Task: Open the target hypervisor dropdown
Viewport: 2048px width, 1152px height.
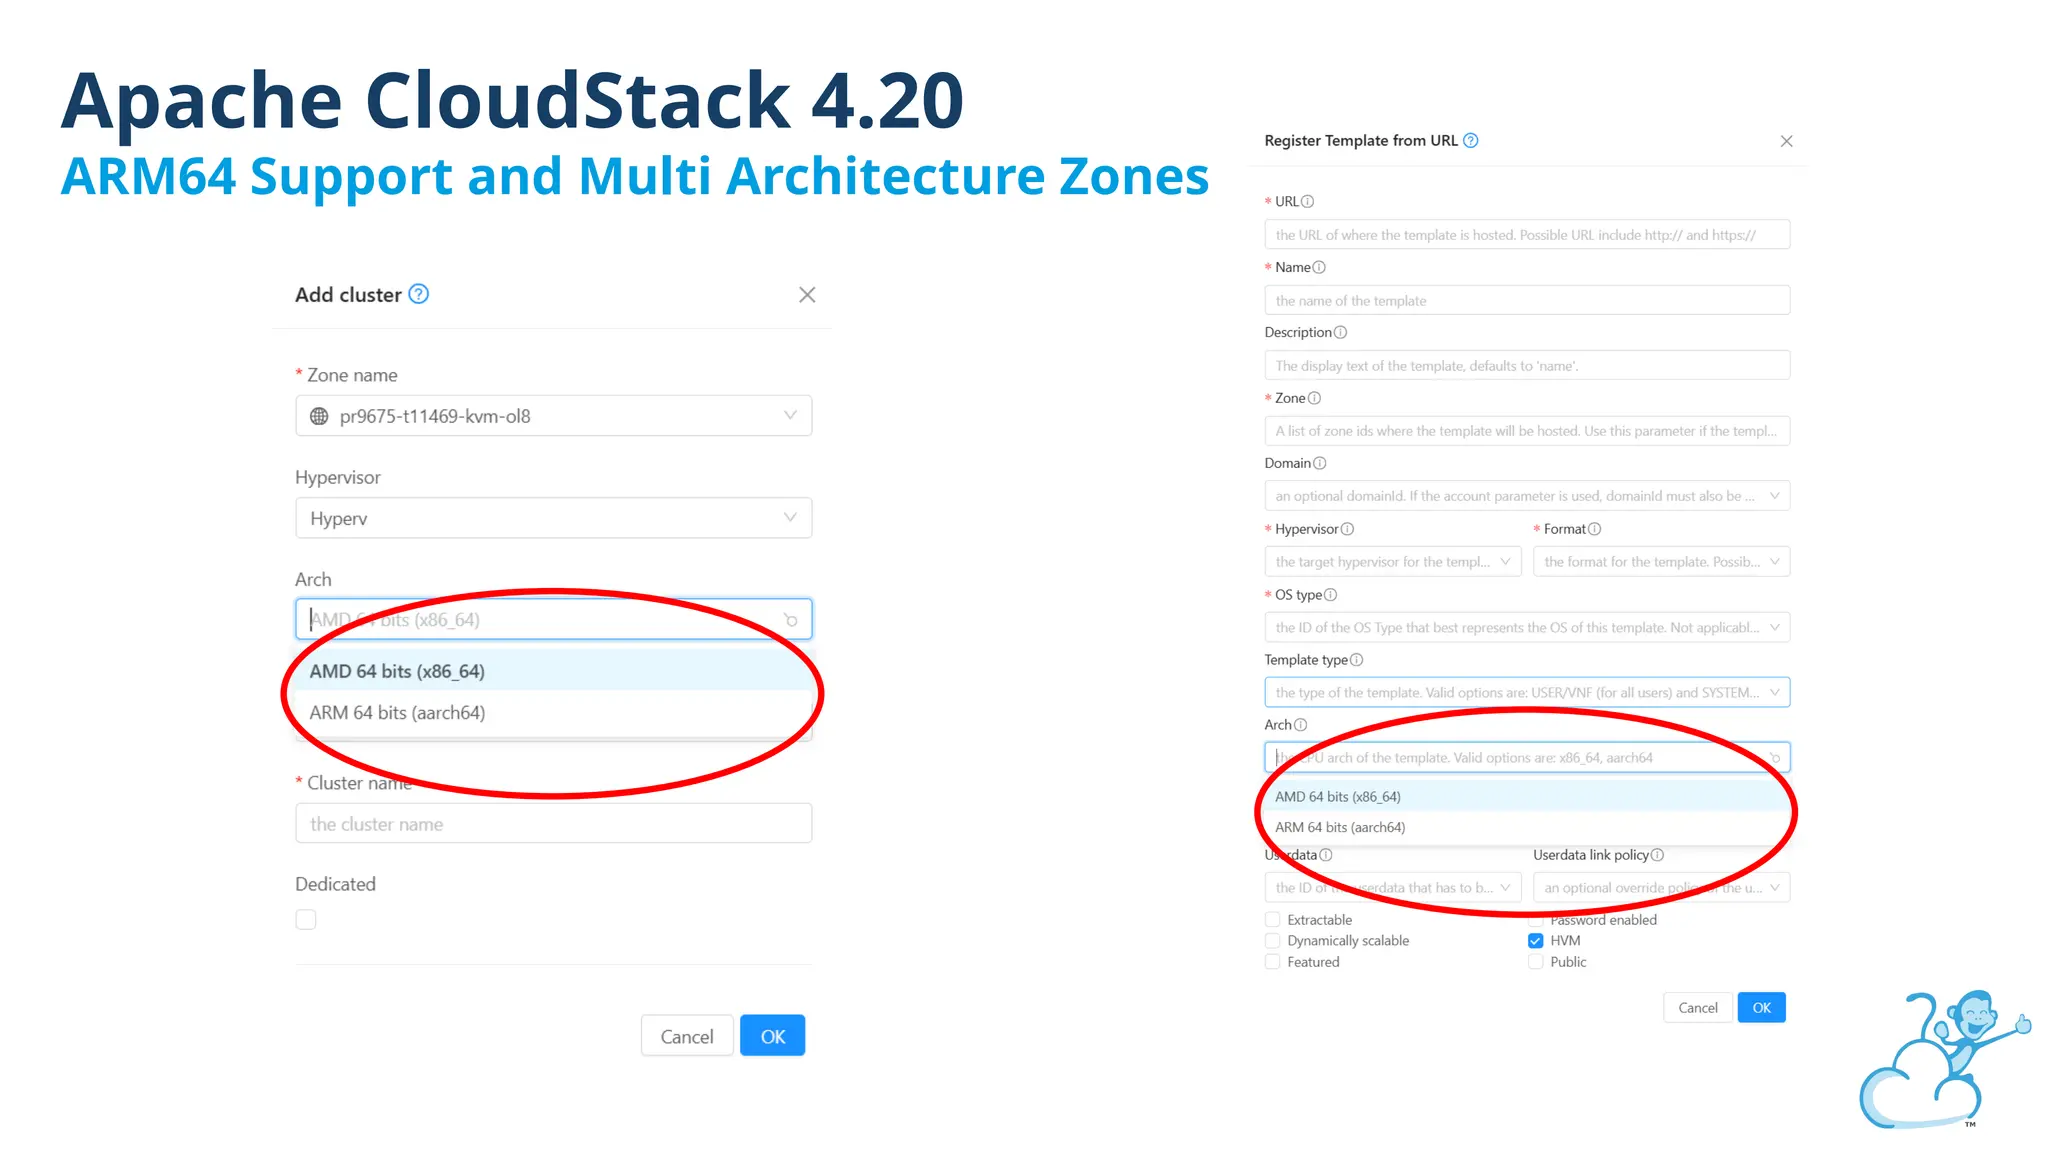Action: pyautogui.click(x=1393, y=562)
